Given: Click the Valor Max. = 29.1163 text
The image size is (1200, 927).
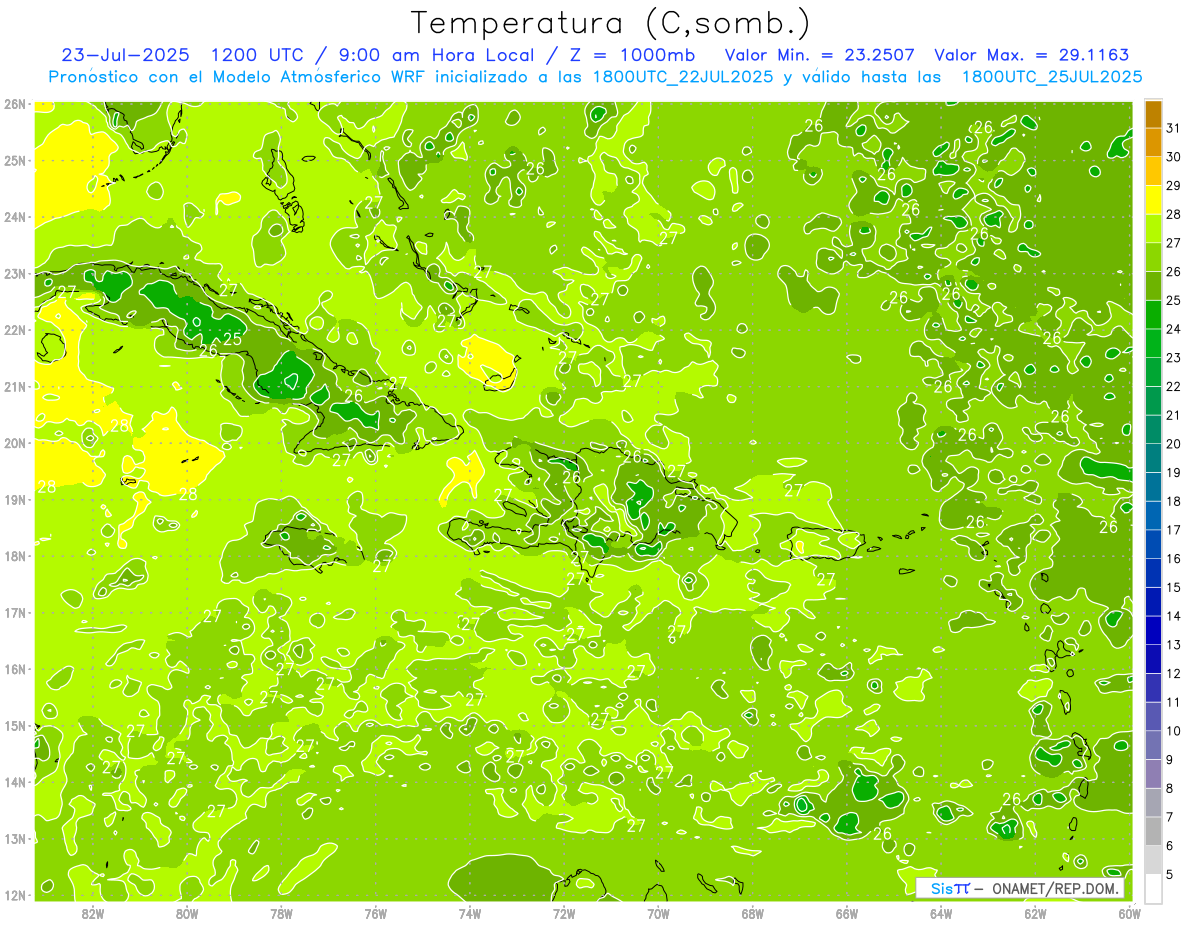Looking at the screenshot, I should point(1034,55).
